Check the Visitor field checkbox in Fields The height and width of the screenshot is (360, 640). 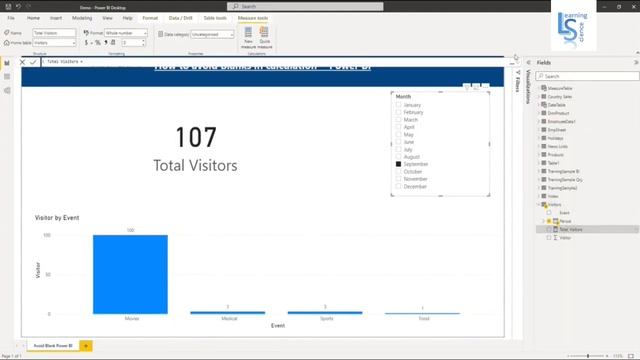coord(549,238)
